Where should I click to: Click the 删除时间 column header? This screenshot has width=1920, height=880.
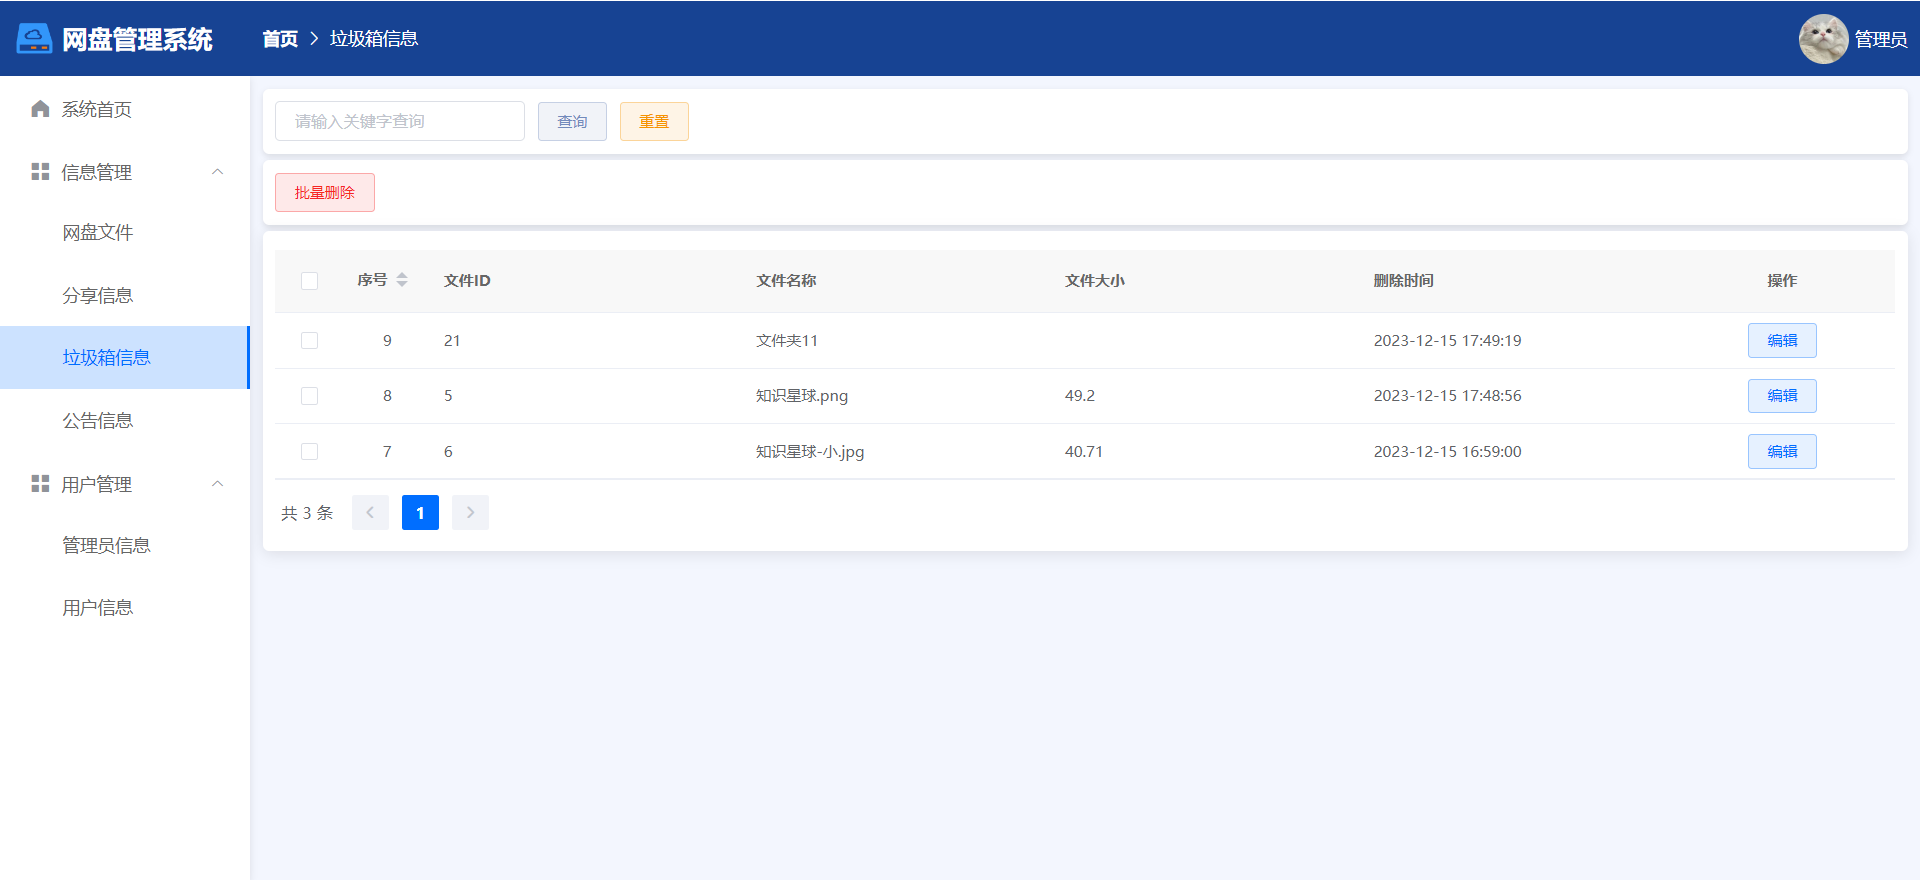1403,281
